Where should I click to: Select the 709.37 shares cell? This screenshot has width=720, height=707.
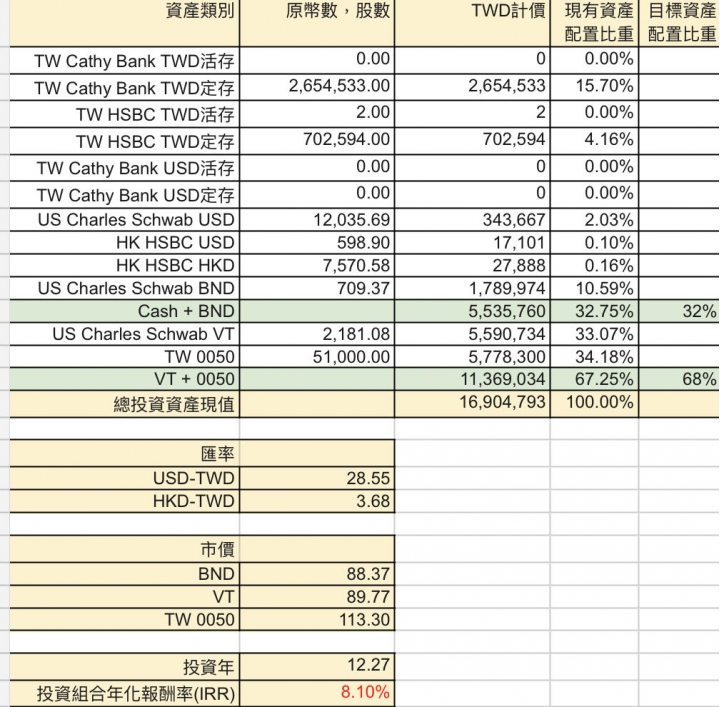click(x=317, y=288)
